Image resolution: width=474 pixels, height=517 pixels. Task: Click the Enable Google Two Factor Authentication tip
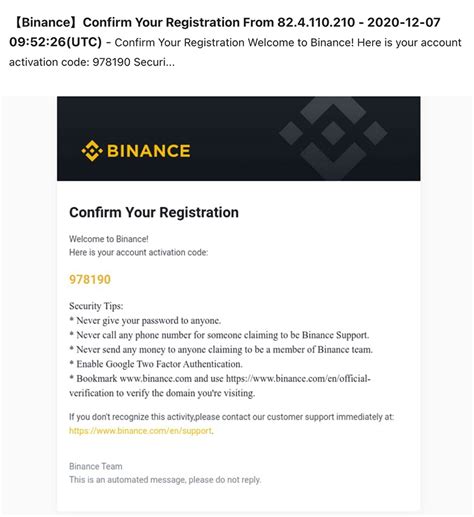coord(156,364)
